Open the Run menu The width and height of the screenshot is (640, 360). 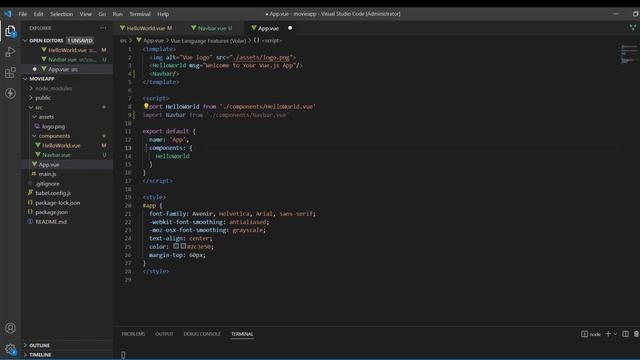pos(118,14)
